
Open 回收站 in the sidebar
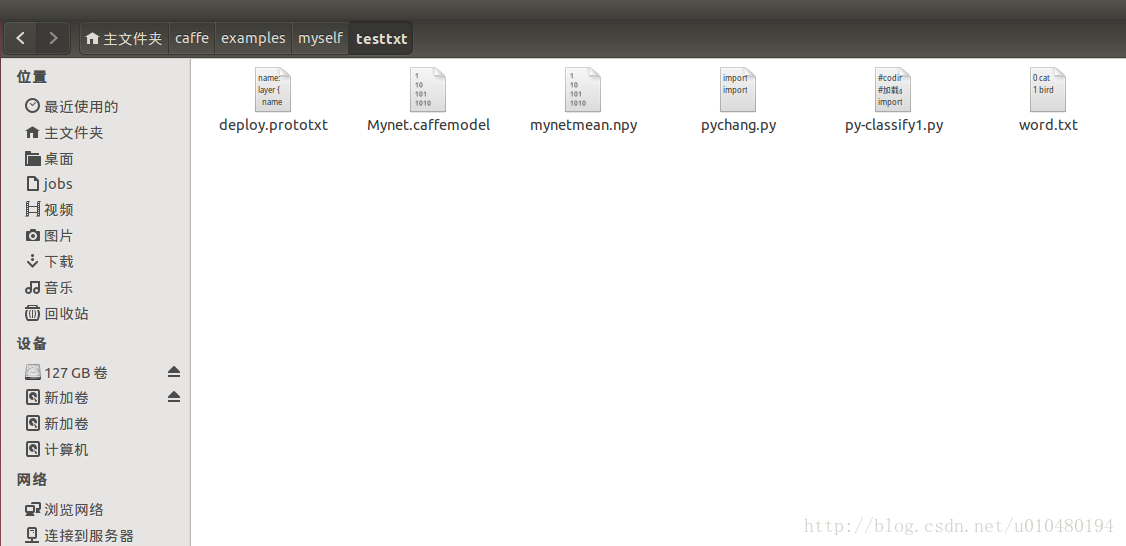(67, 313)
